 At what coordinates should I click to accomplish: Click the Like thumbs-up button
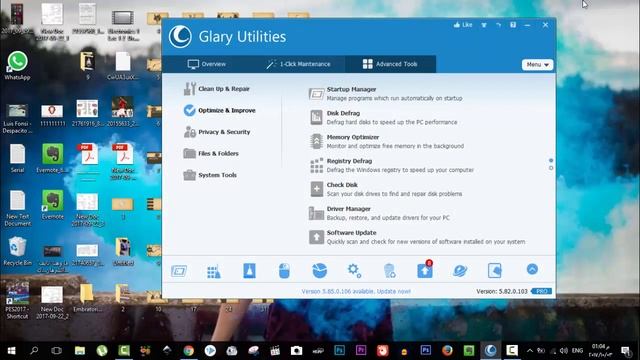[463, 25]
